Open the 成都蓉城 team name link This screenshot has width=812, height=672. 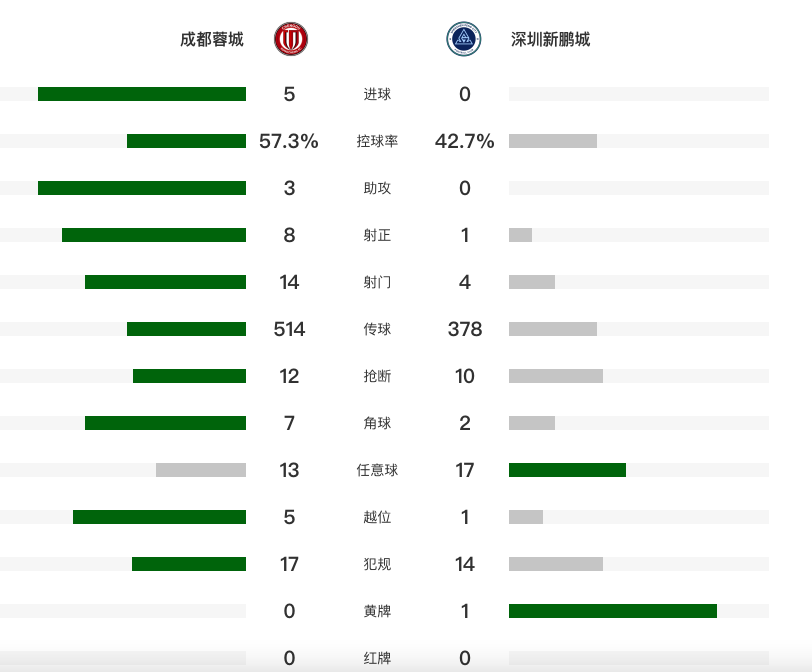211,39
